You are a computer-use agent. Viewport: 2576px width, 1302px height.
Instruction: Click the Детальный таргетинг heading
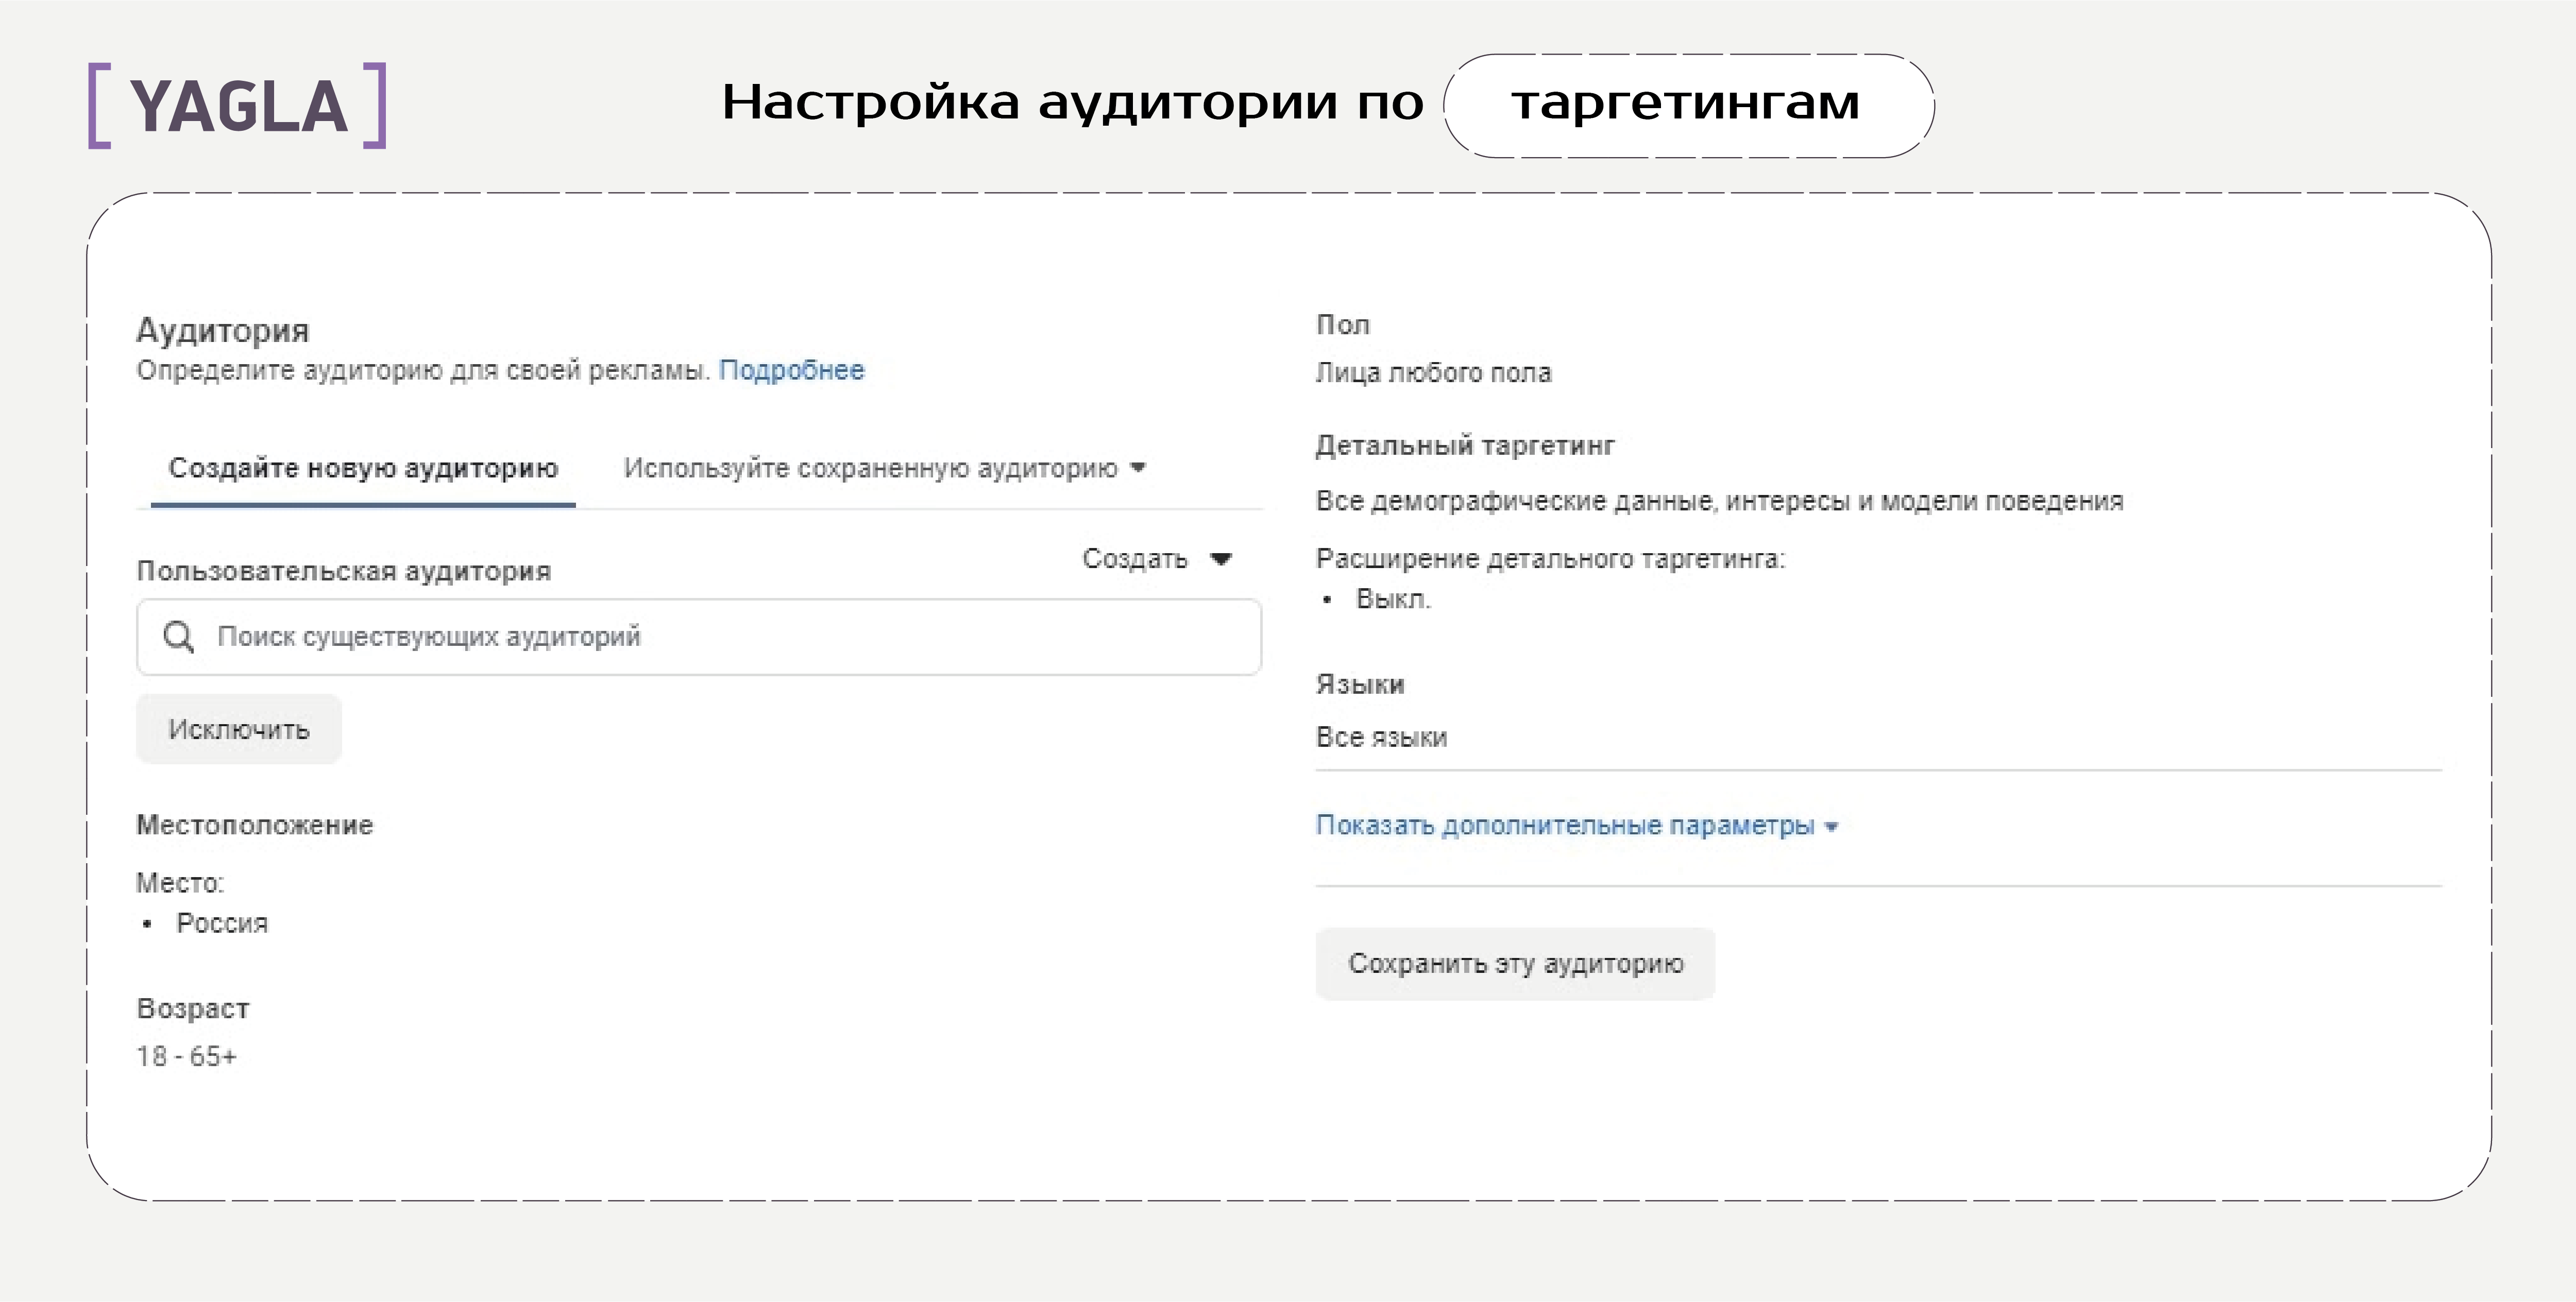1465,445
